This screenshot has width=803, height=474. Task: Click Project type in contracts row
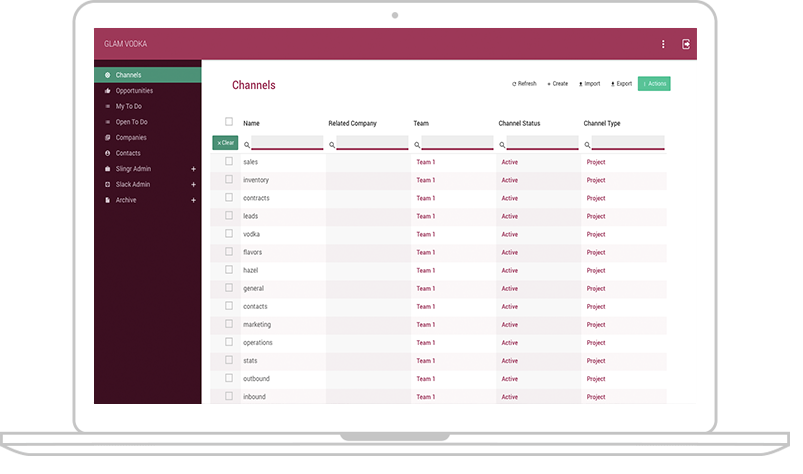coord(596,198)
